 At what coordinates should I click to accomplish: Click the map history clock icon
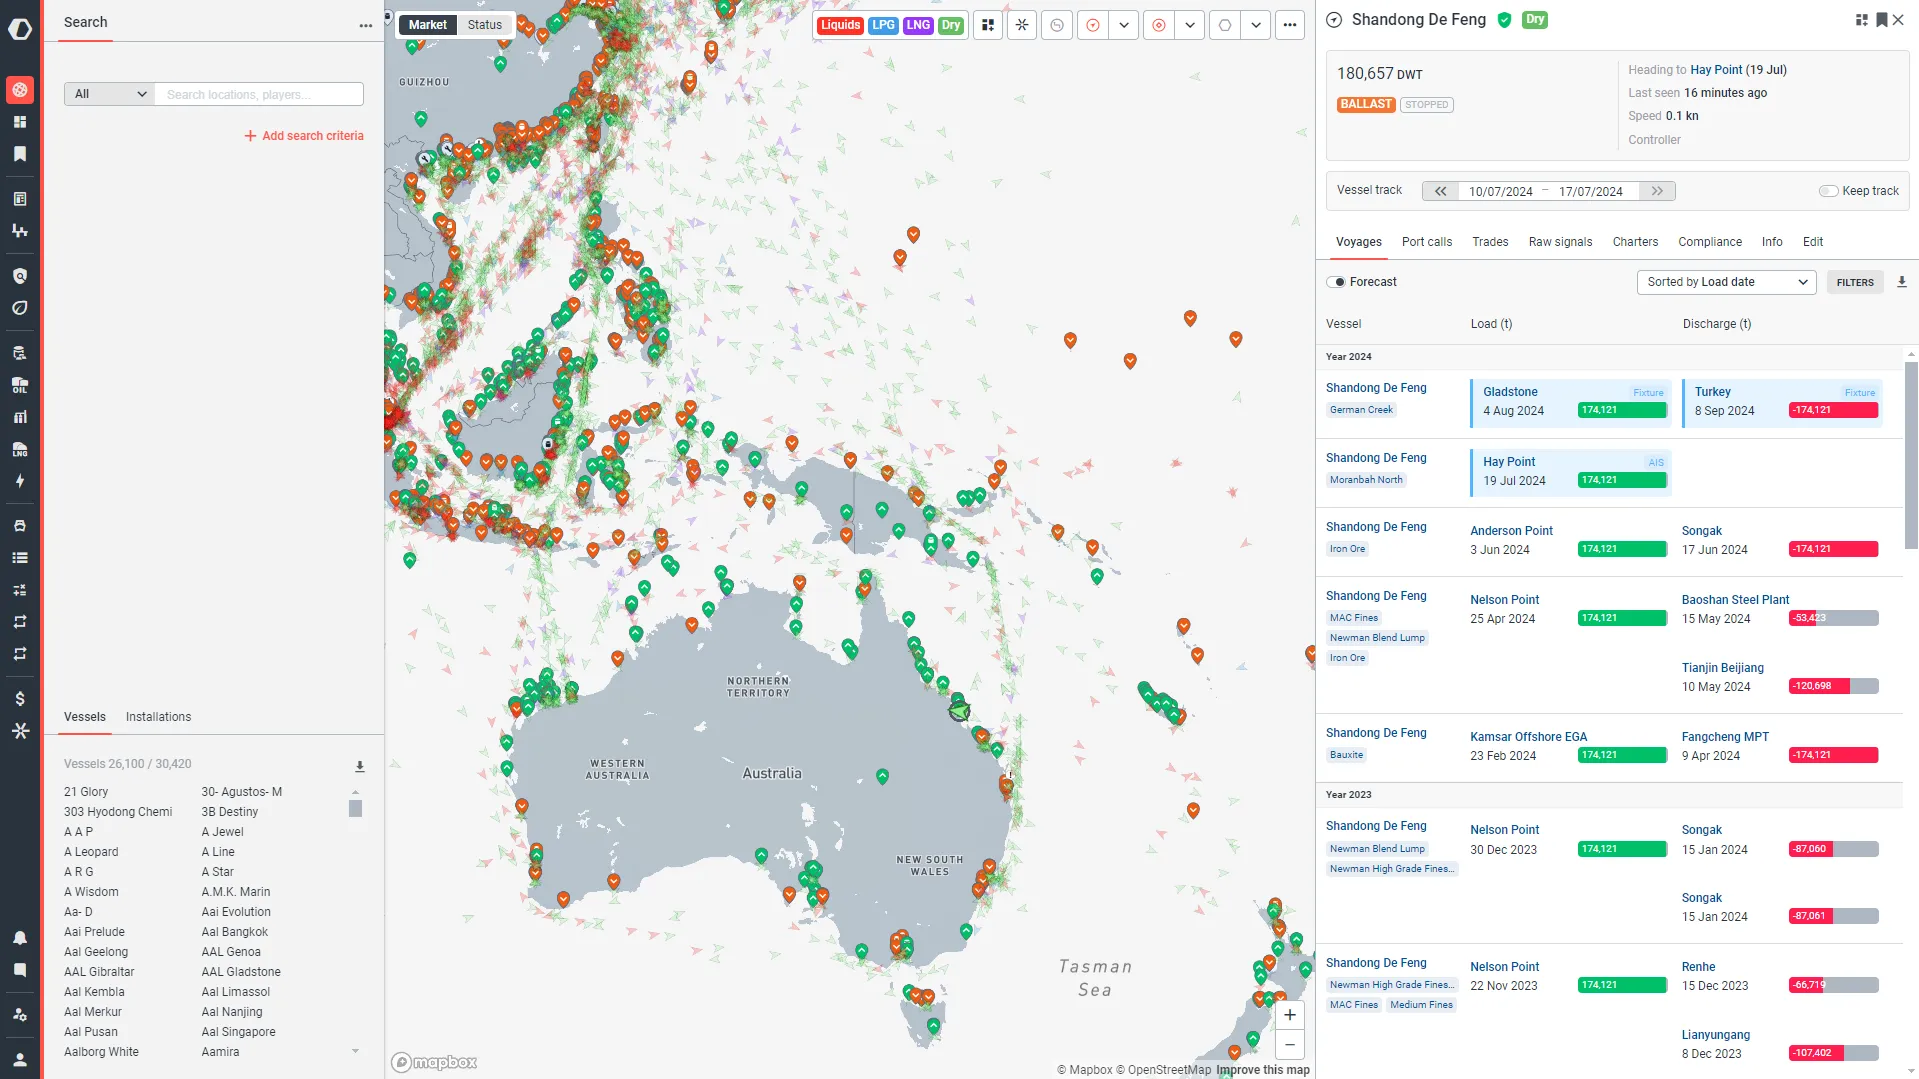coord(1057,25)
